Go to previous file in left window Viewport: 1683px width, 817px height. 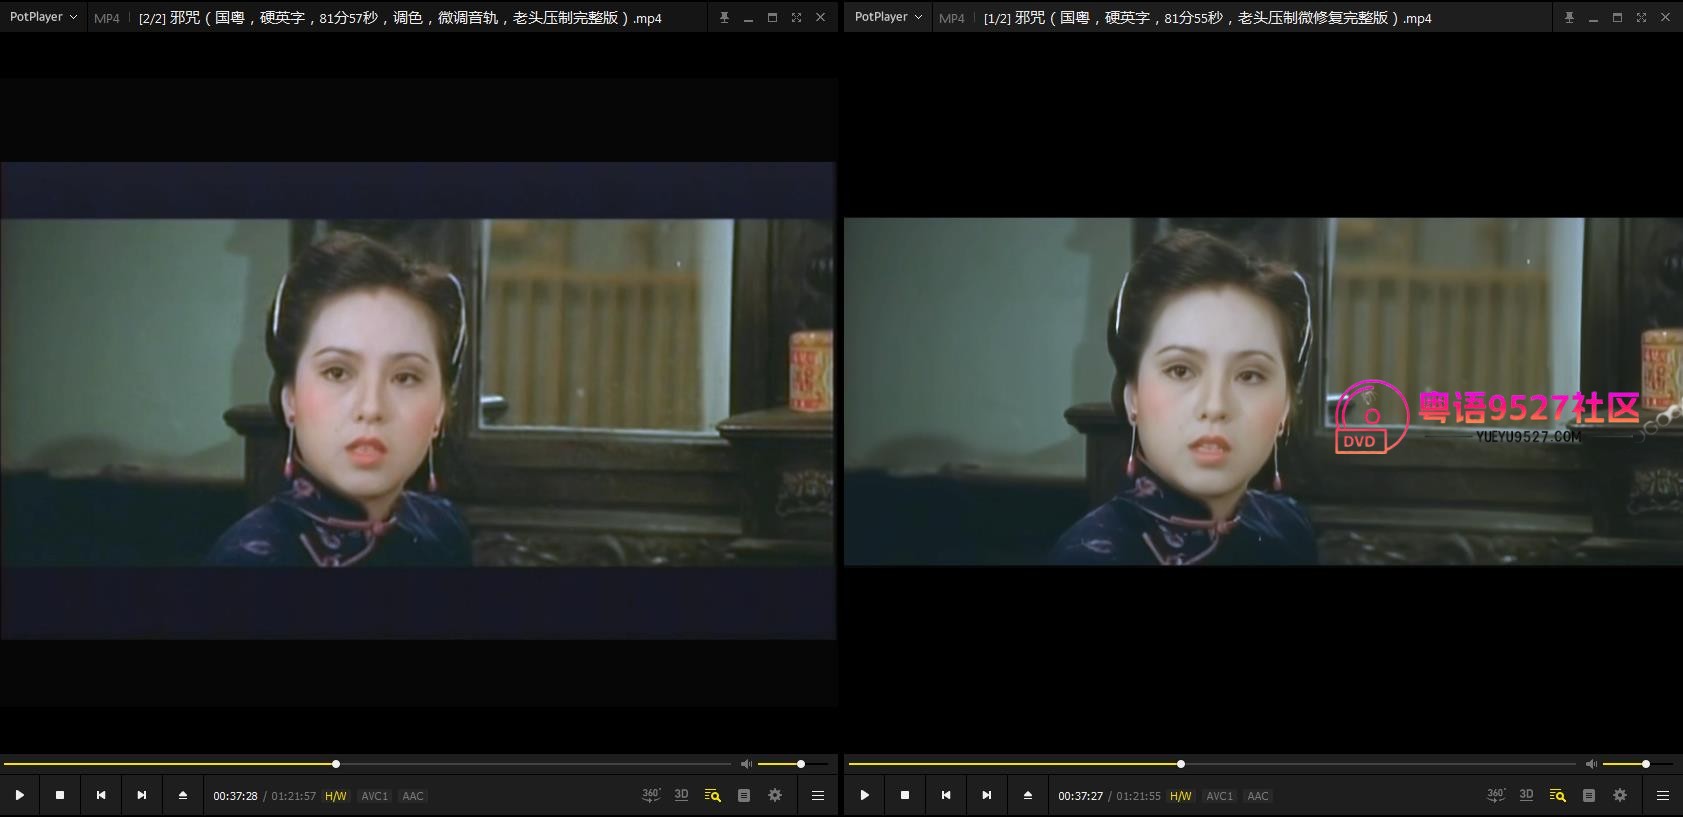[x=101, y=795]
